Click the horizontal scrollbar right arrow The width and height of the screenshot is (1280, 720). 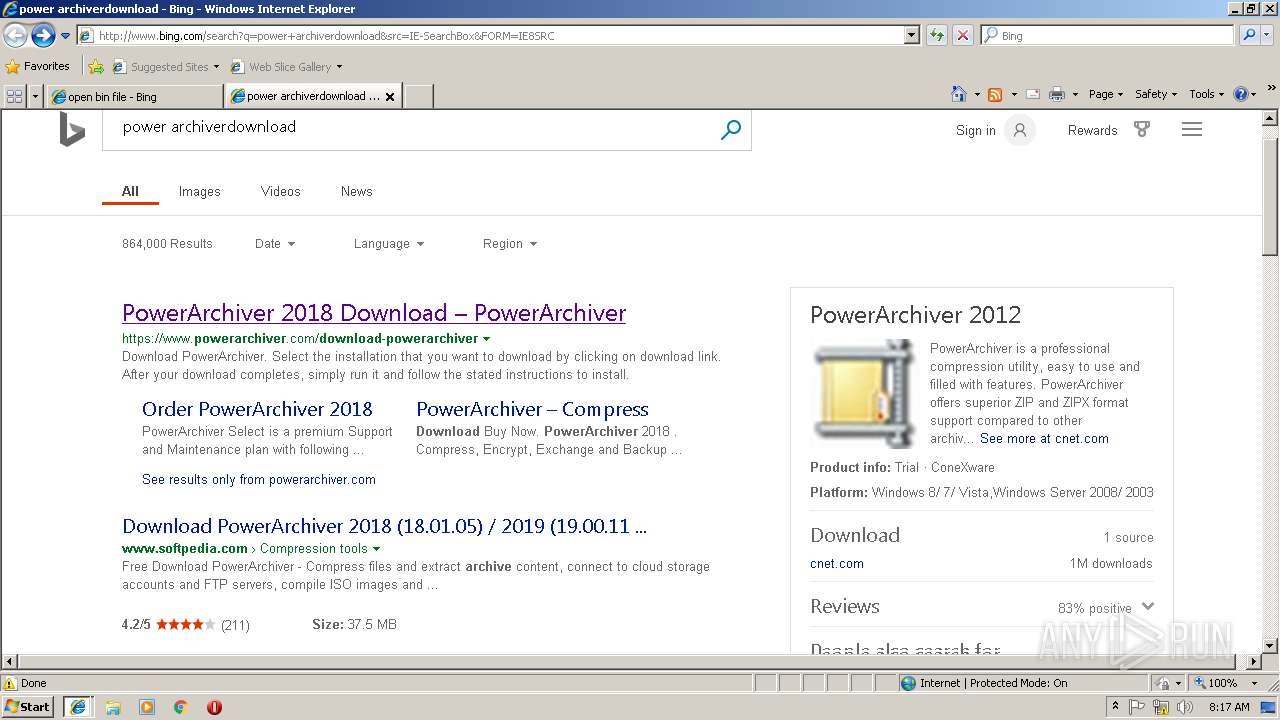(x=1254, y=662)
